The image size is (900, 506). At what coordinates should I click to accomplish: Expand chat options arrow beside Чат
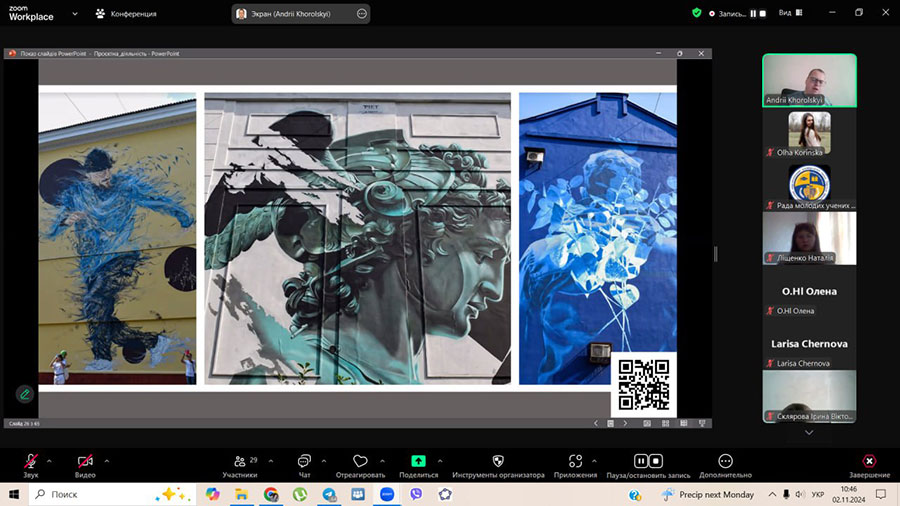tap(324, 461)
